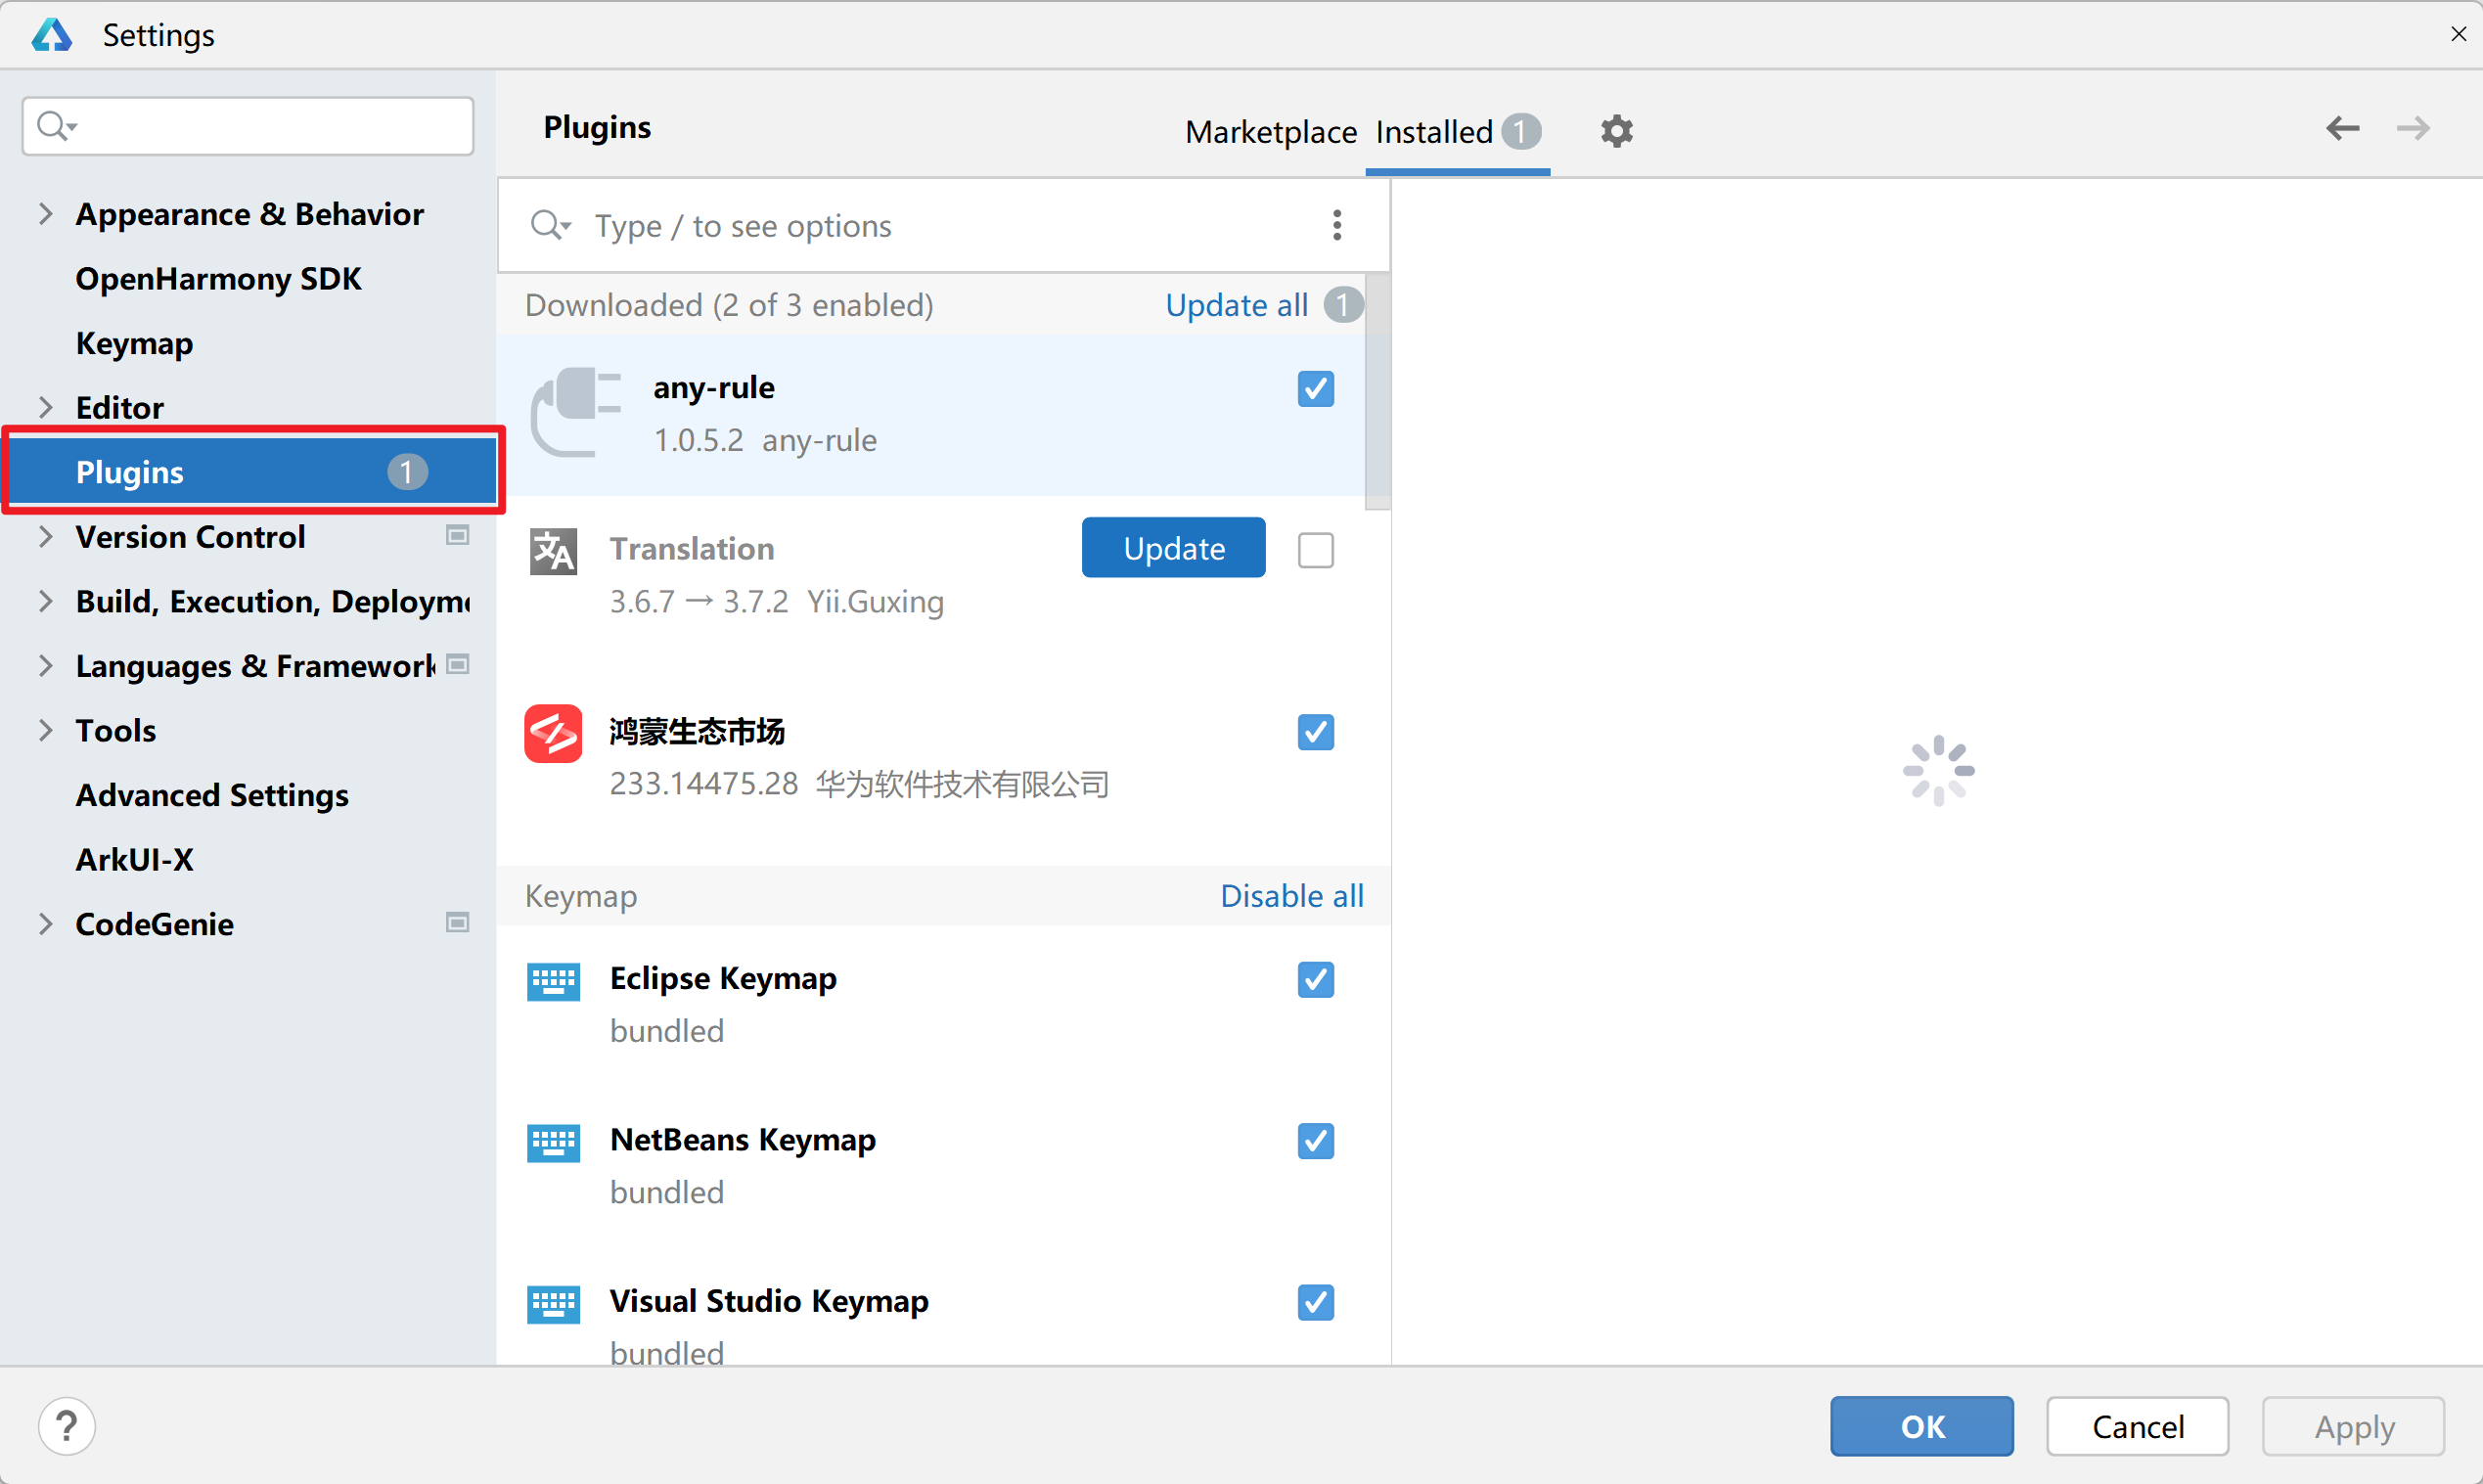Click the update count badge beside Update all
The image size is (2483, 1484).
coord(1342,304)
